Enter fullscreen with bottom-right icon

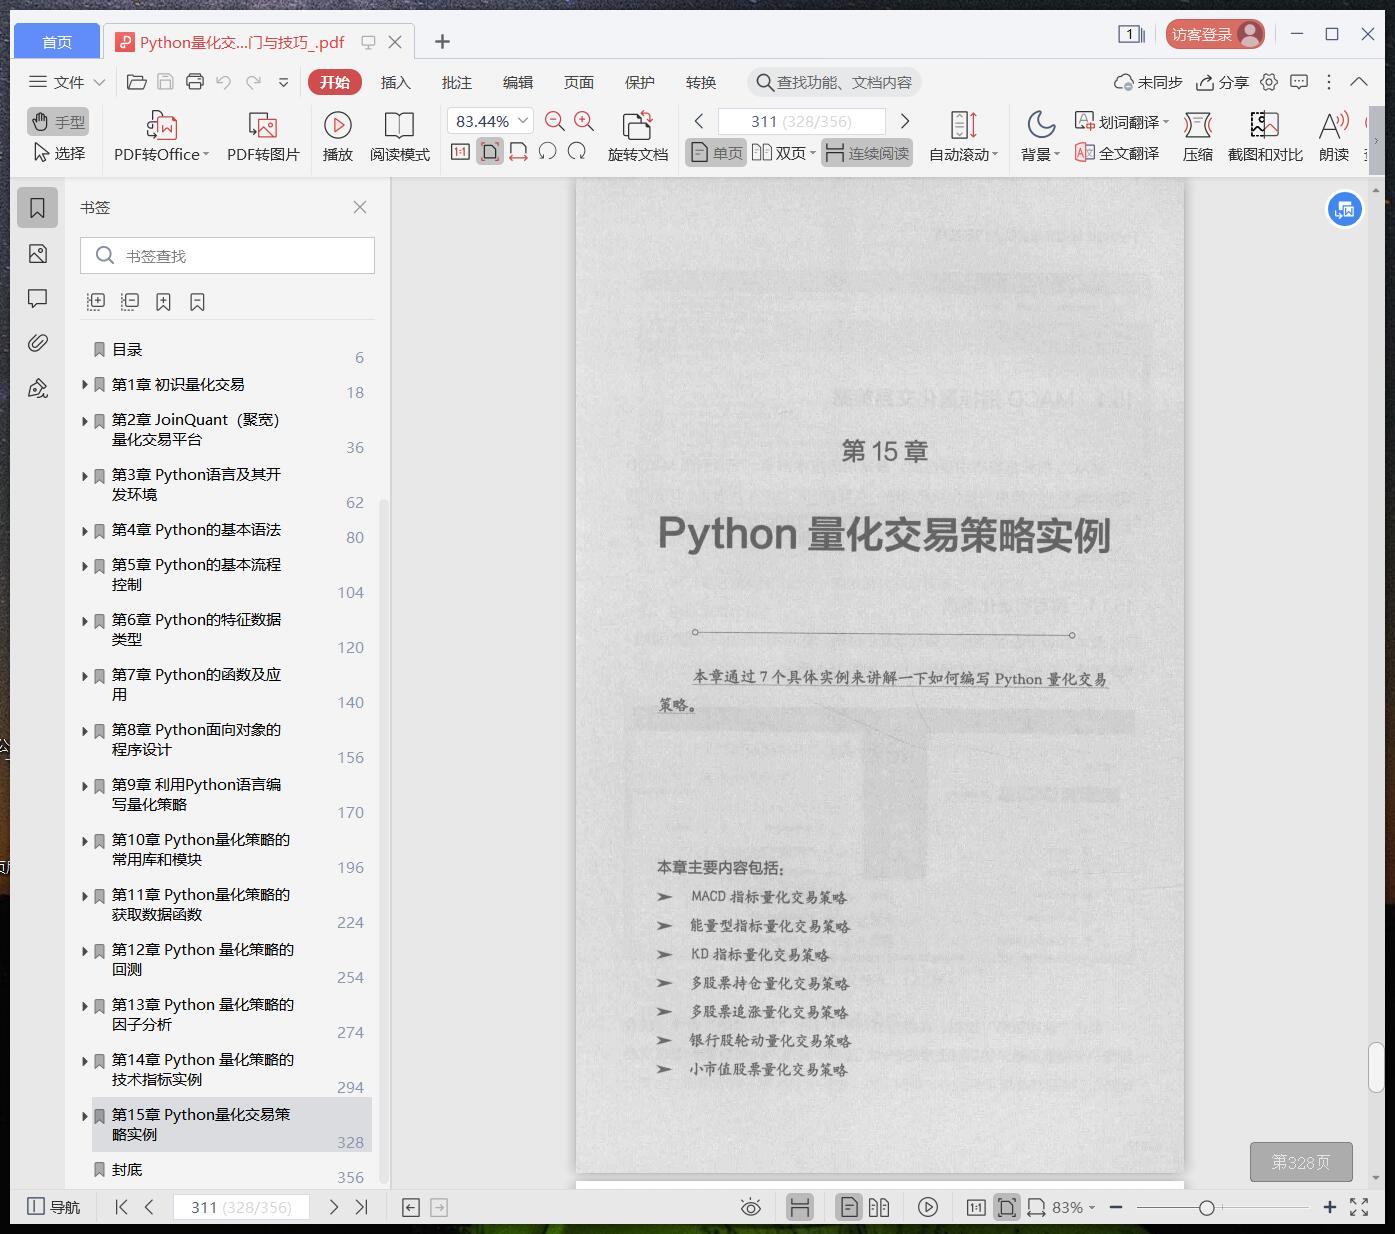(1359, 1207)
